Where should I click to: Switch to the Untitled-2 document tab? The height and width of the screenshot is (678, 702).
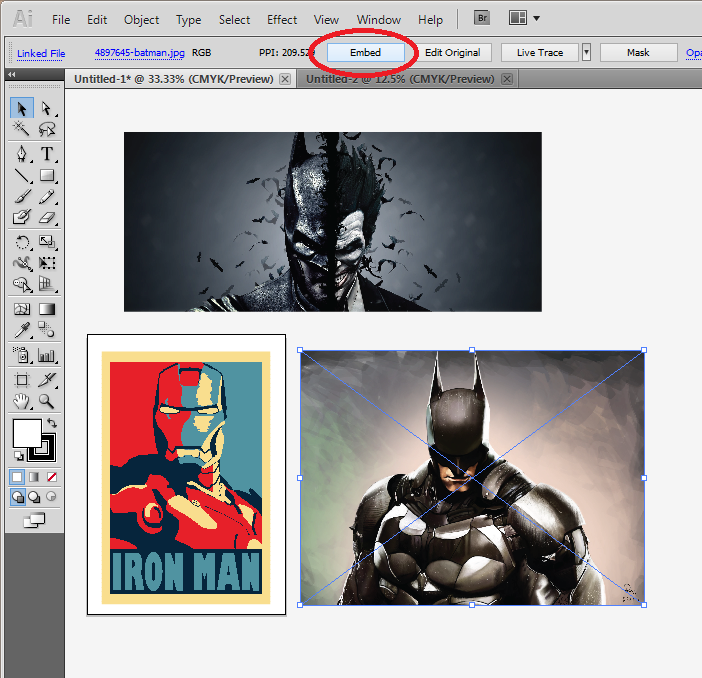pyautogui.click(x=400, y=79)
